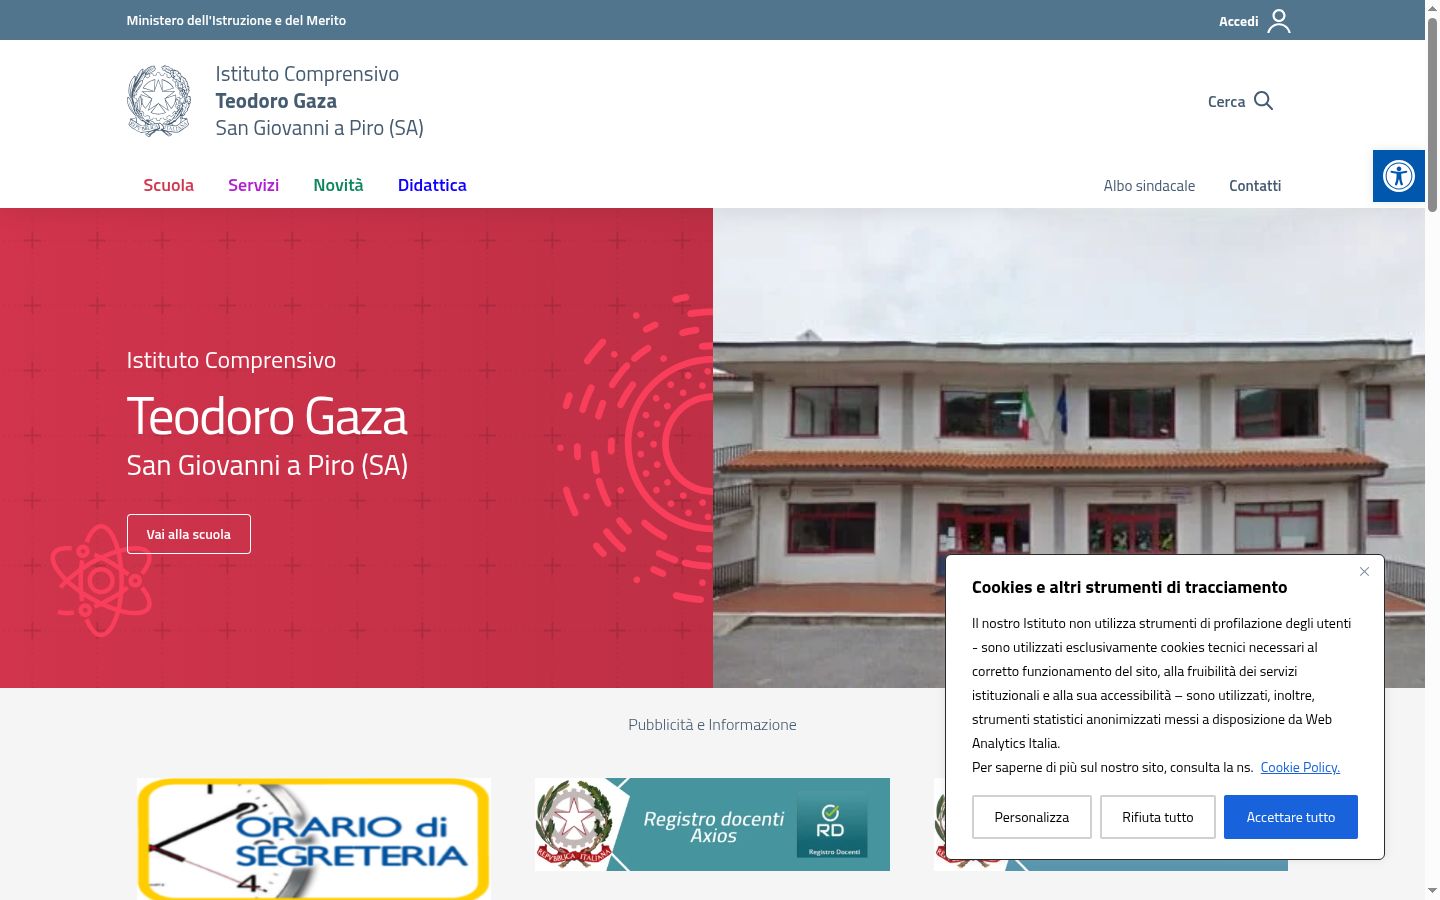Click the Italian Republic emblem logo in header
Viewport: 1440px width, 900px height.
pos(159,101)
